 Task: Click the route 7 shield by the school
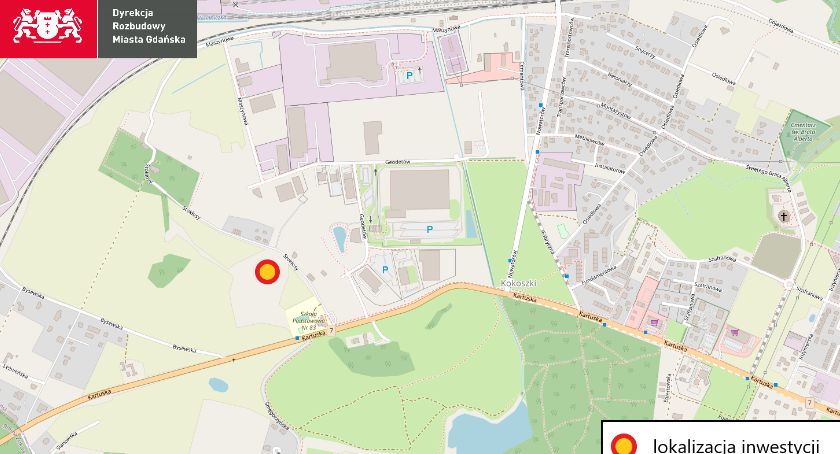[x=332, y=331]
